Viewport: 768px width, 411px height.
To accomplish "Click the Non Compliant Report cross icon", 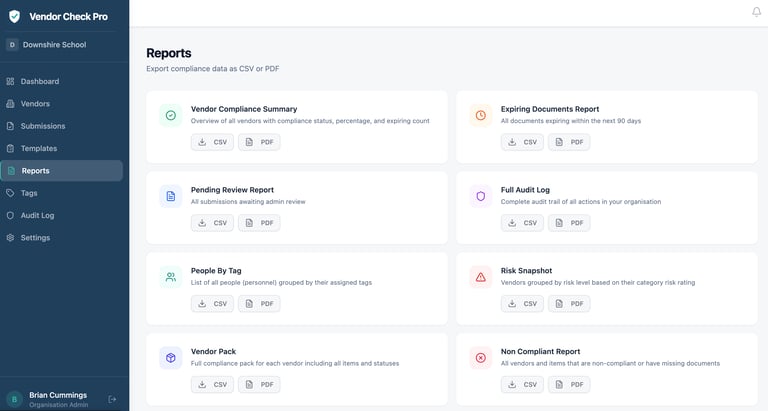I will tap(481, 358).
